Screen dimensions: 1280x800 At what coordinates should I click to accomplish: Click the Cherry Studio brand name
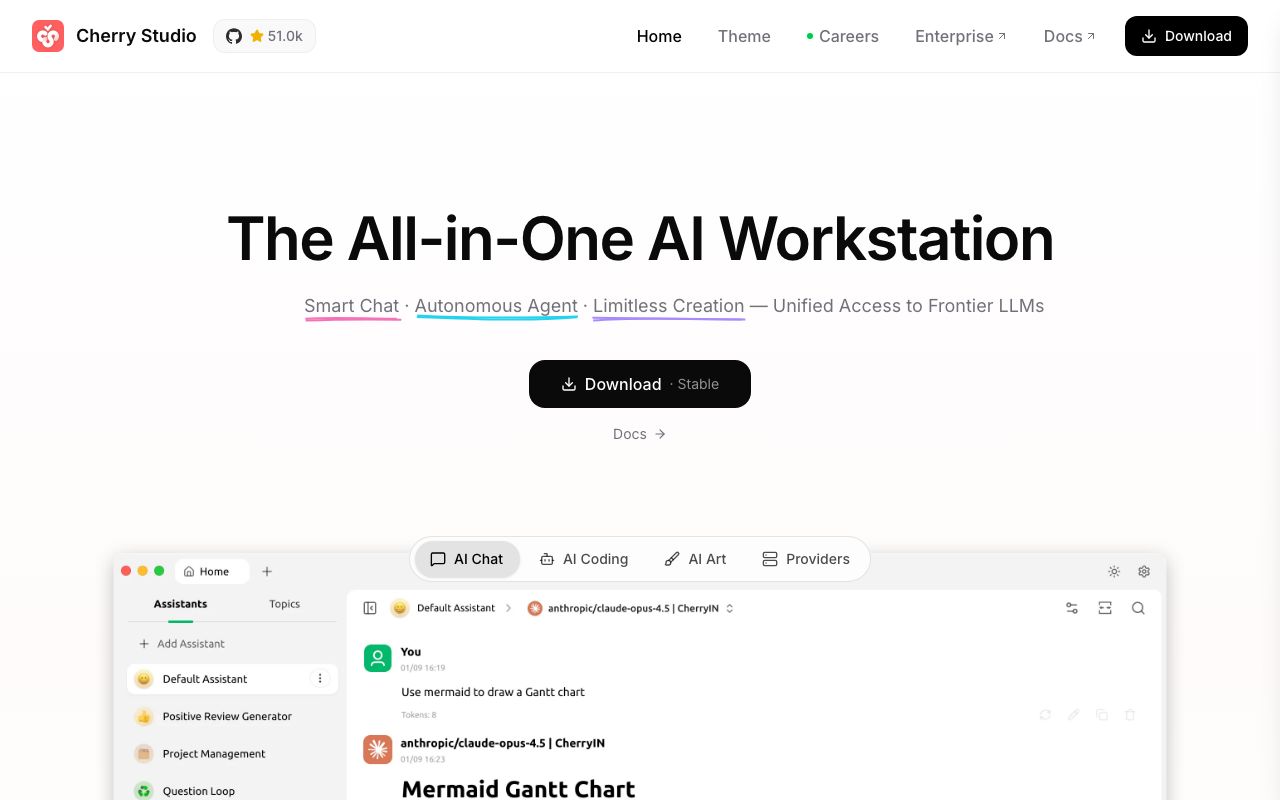point(136,36)
